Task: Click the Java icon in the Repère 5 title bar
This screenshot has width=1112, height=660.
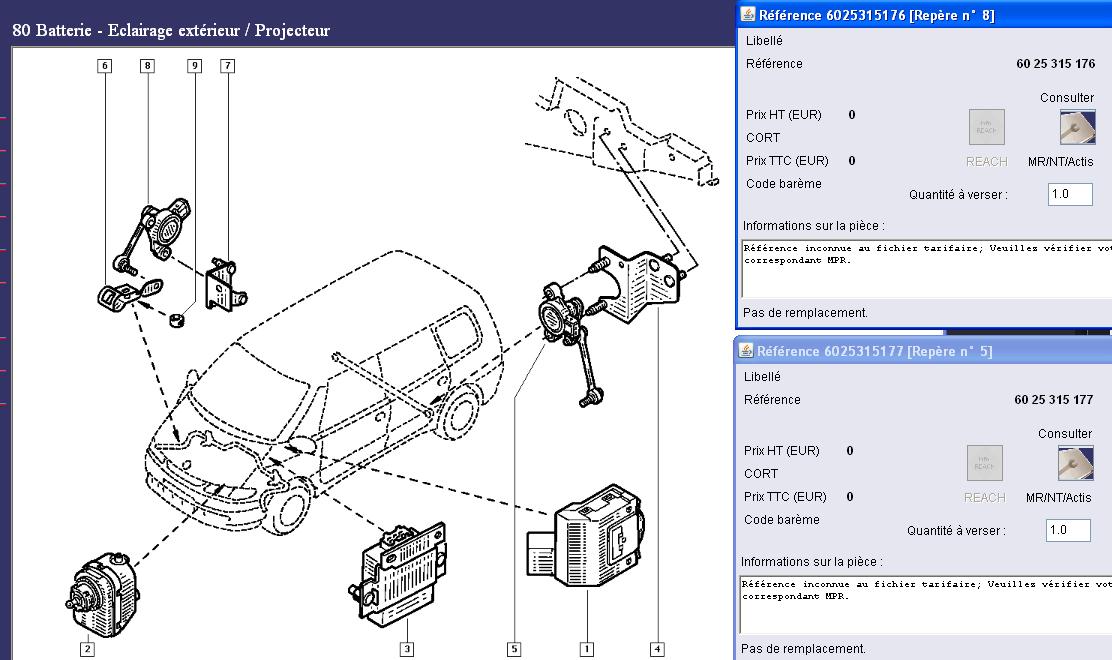Action: point(745,351)
